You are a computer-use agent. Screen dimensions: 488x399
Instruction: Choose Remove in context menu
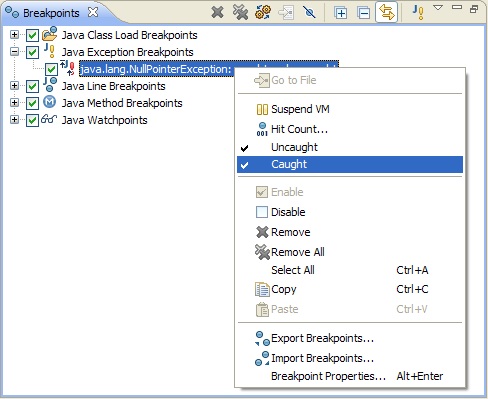tap(350, 232)
